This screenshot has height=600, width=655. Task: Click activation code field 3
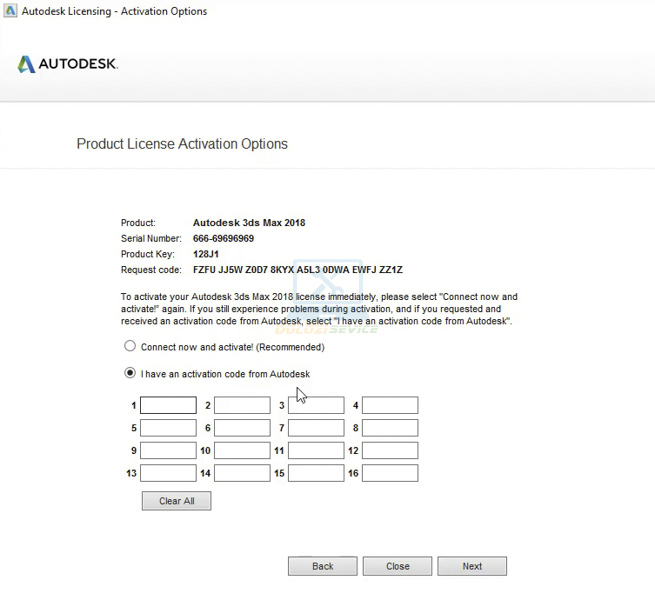click(x=316, y=406)
